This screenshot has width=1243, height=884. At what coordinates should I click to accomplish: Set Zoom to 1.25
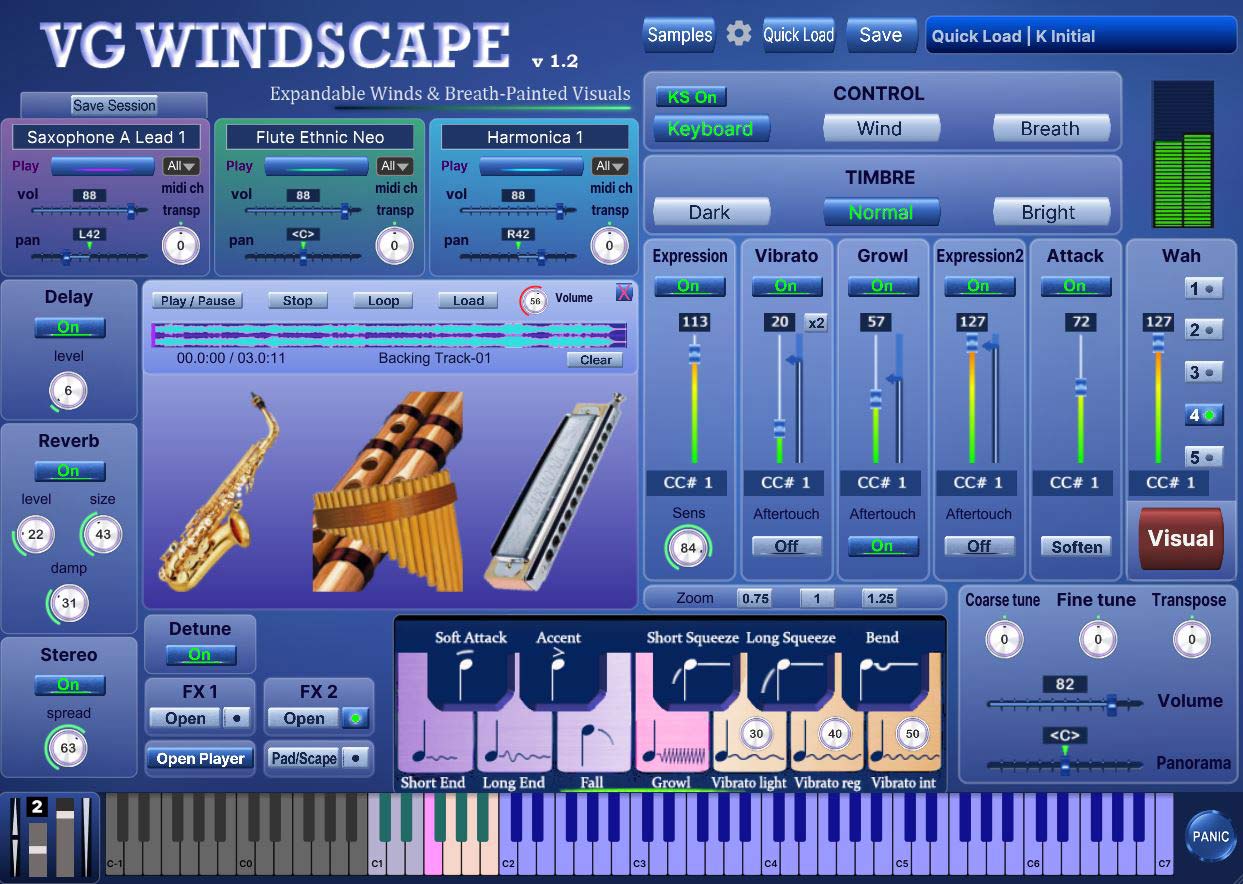[879, 598]
